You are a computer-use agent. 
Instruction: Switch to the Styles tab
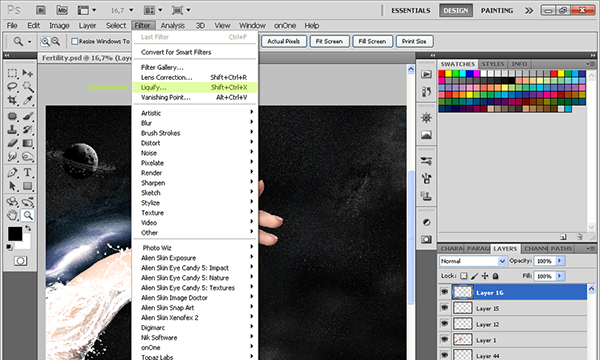(x=492, y=64)
